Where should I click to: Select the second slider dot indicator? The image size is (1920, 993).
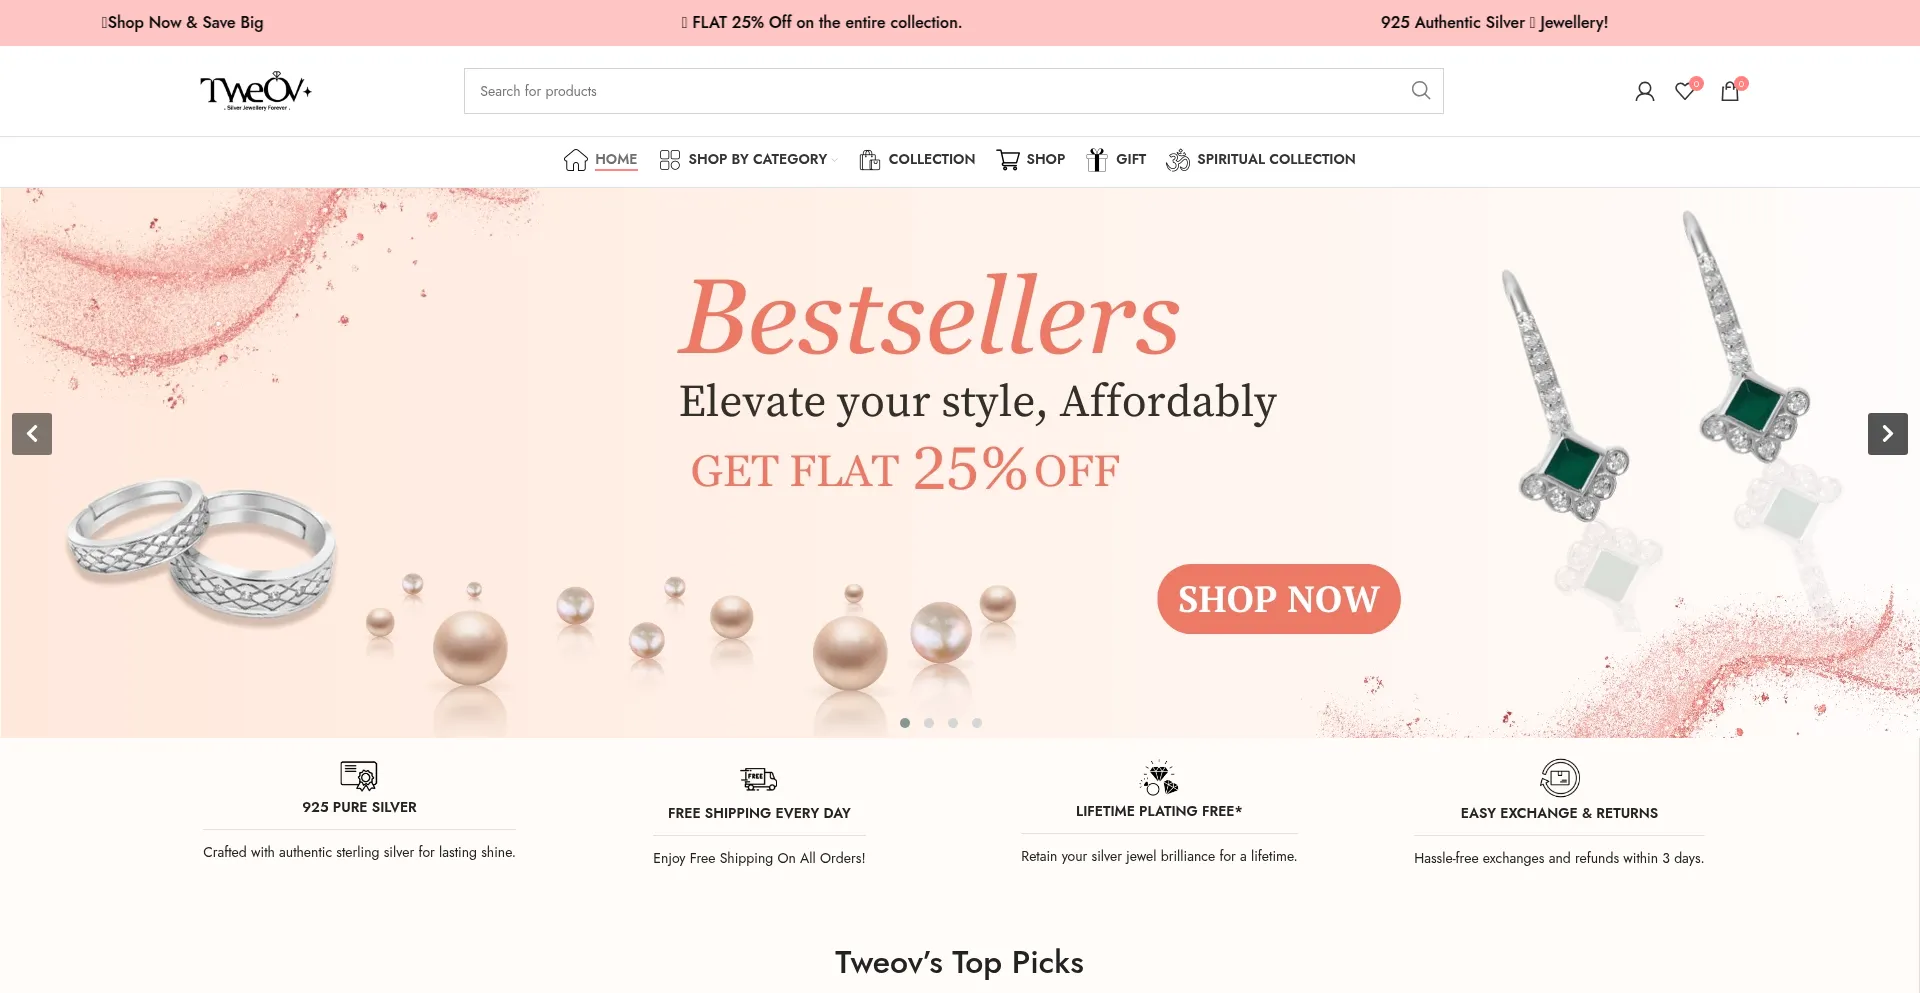click(x=929, y=723)
